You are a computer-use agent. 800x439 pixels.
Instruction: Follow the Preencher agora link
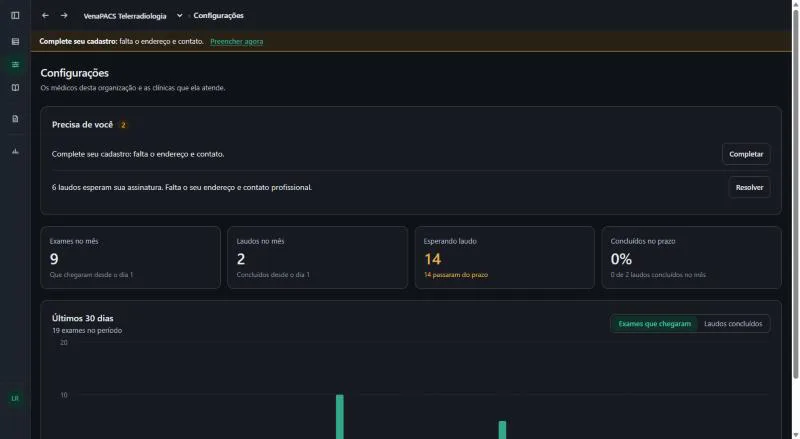[237, 41]
